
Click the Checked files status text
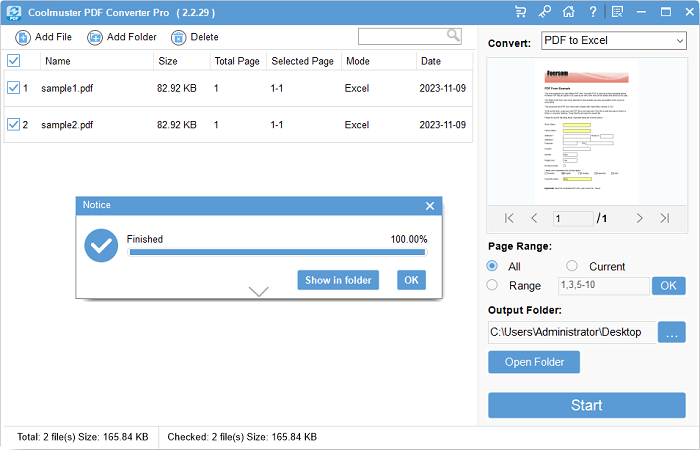click(x=242, y=437)
